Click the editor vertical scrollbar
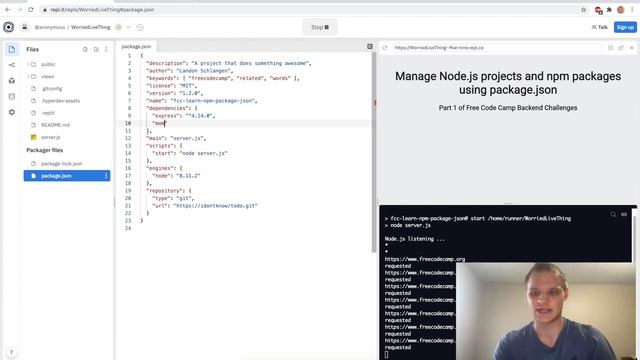This screenshot has width=640, height=360. point(374,153)
